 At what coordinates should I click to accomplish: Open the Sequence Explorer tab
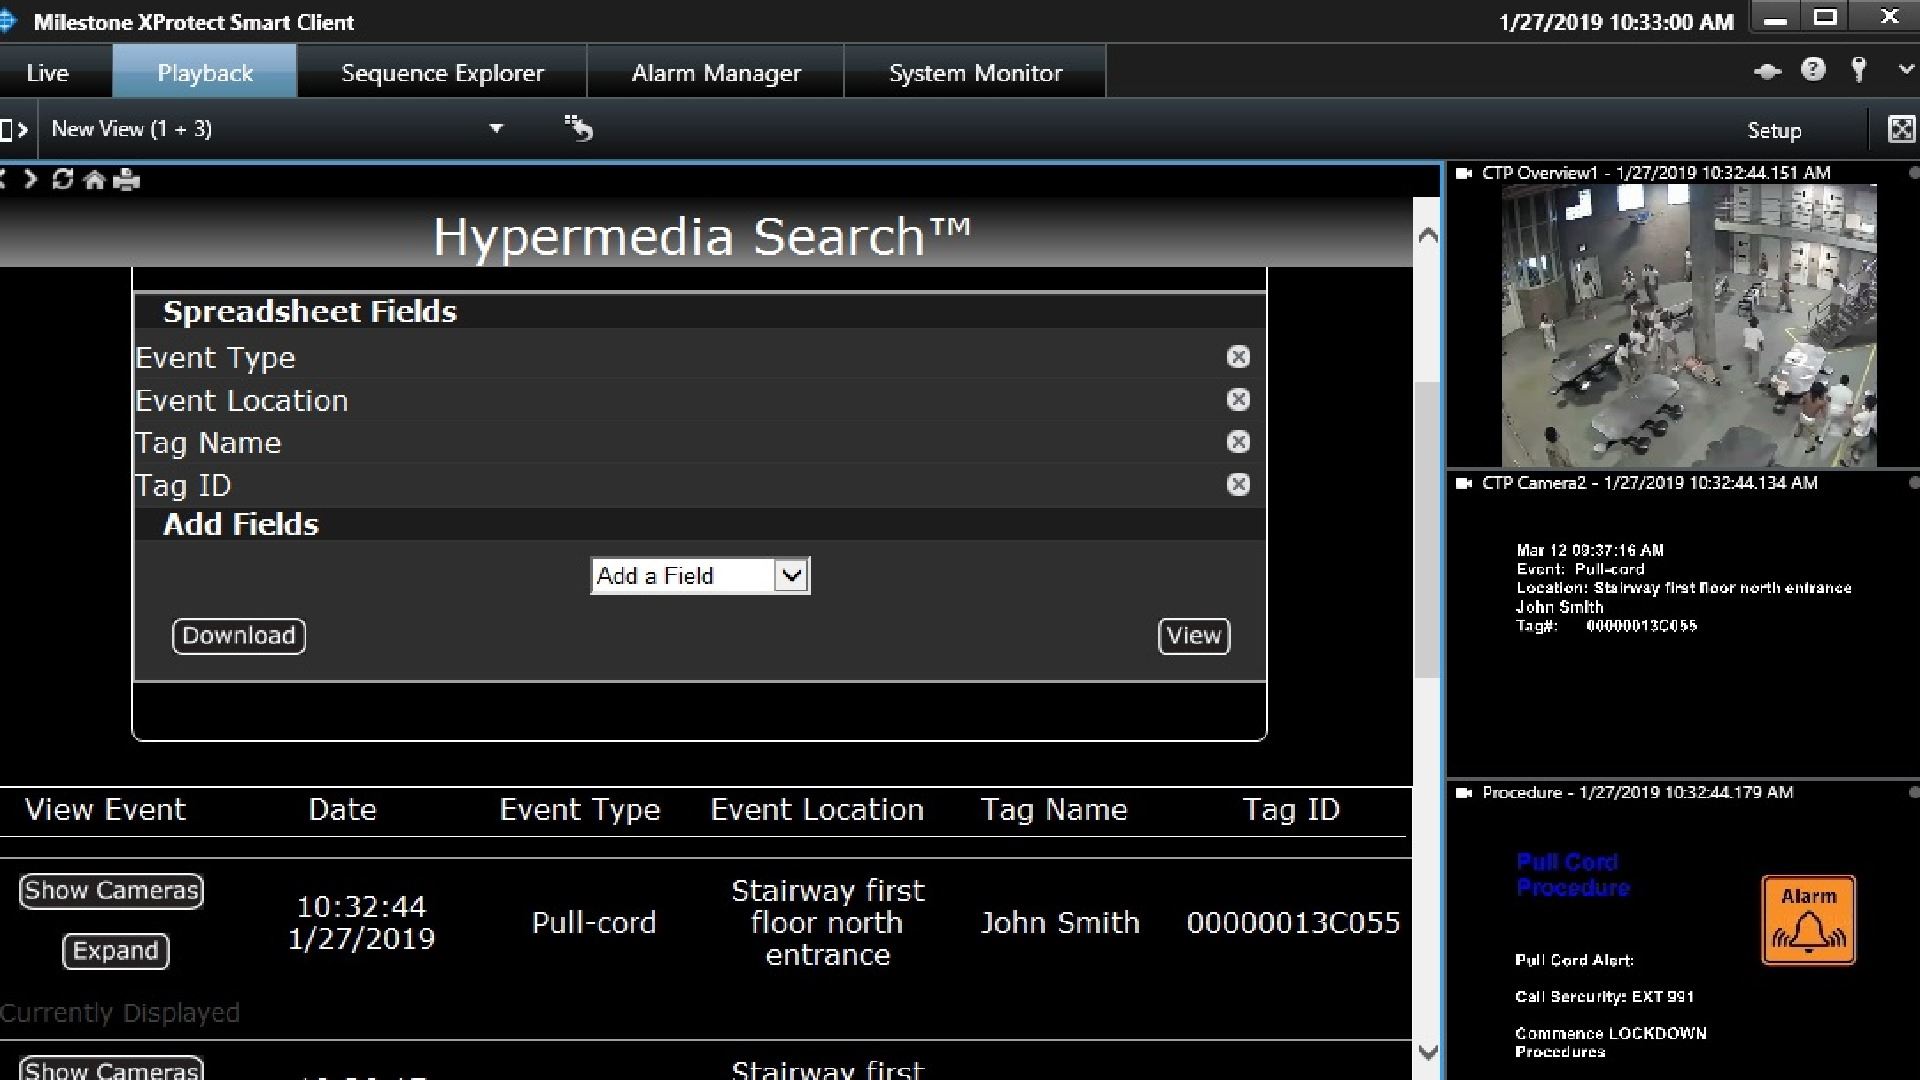tap(442, 73)
